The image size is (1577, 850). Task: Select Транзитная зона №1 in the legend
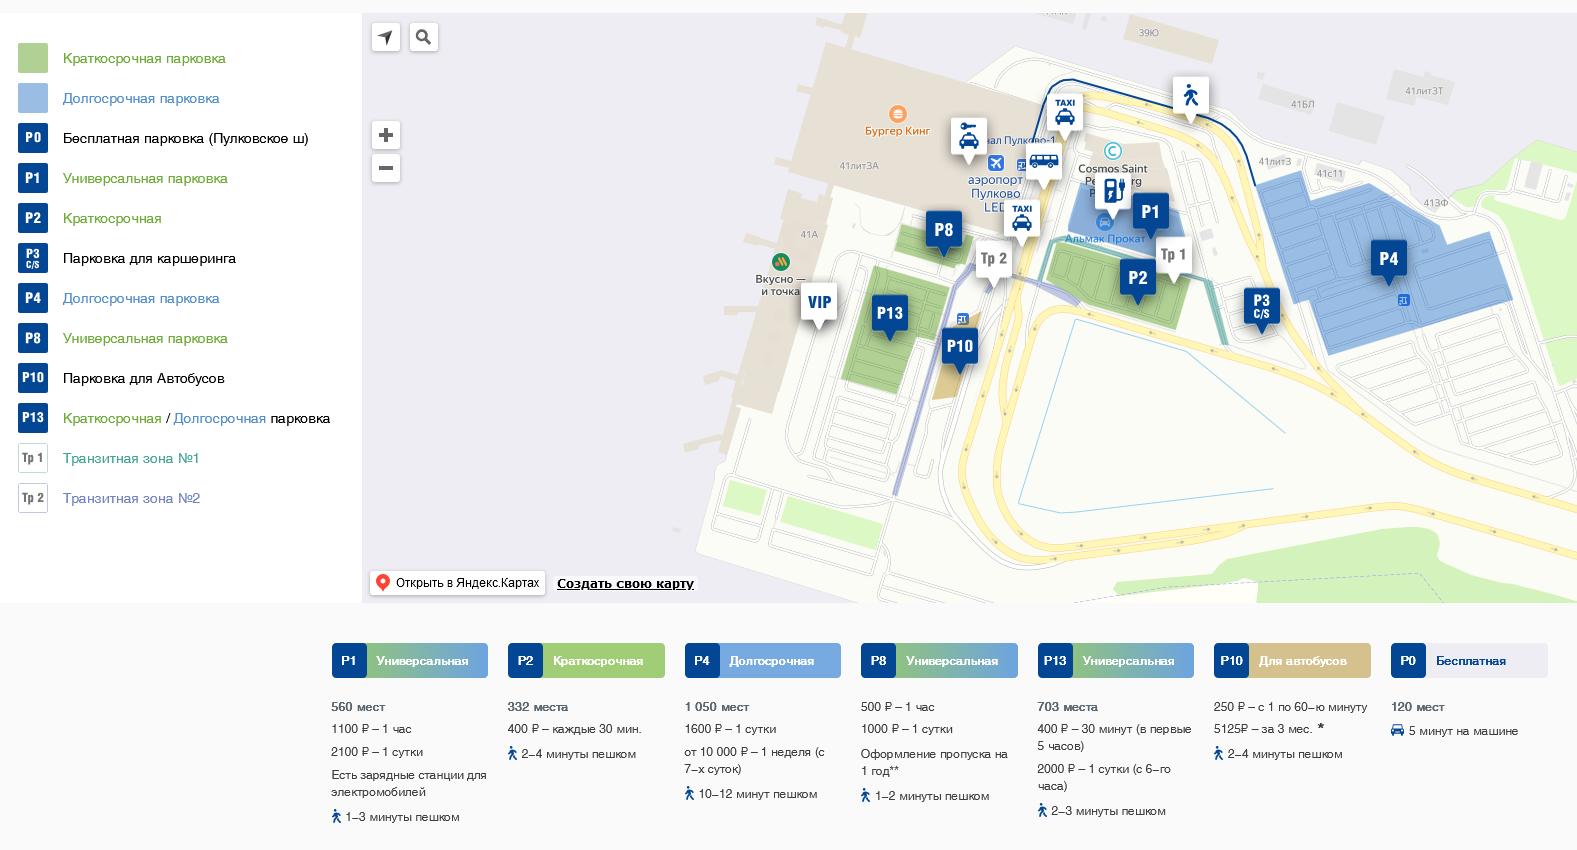131,458
